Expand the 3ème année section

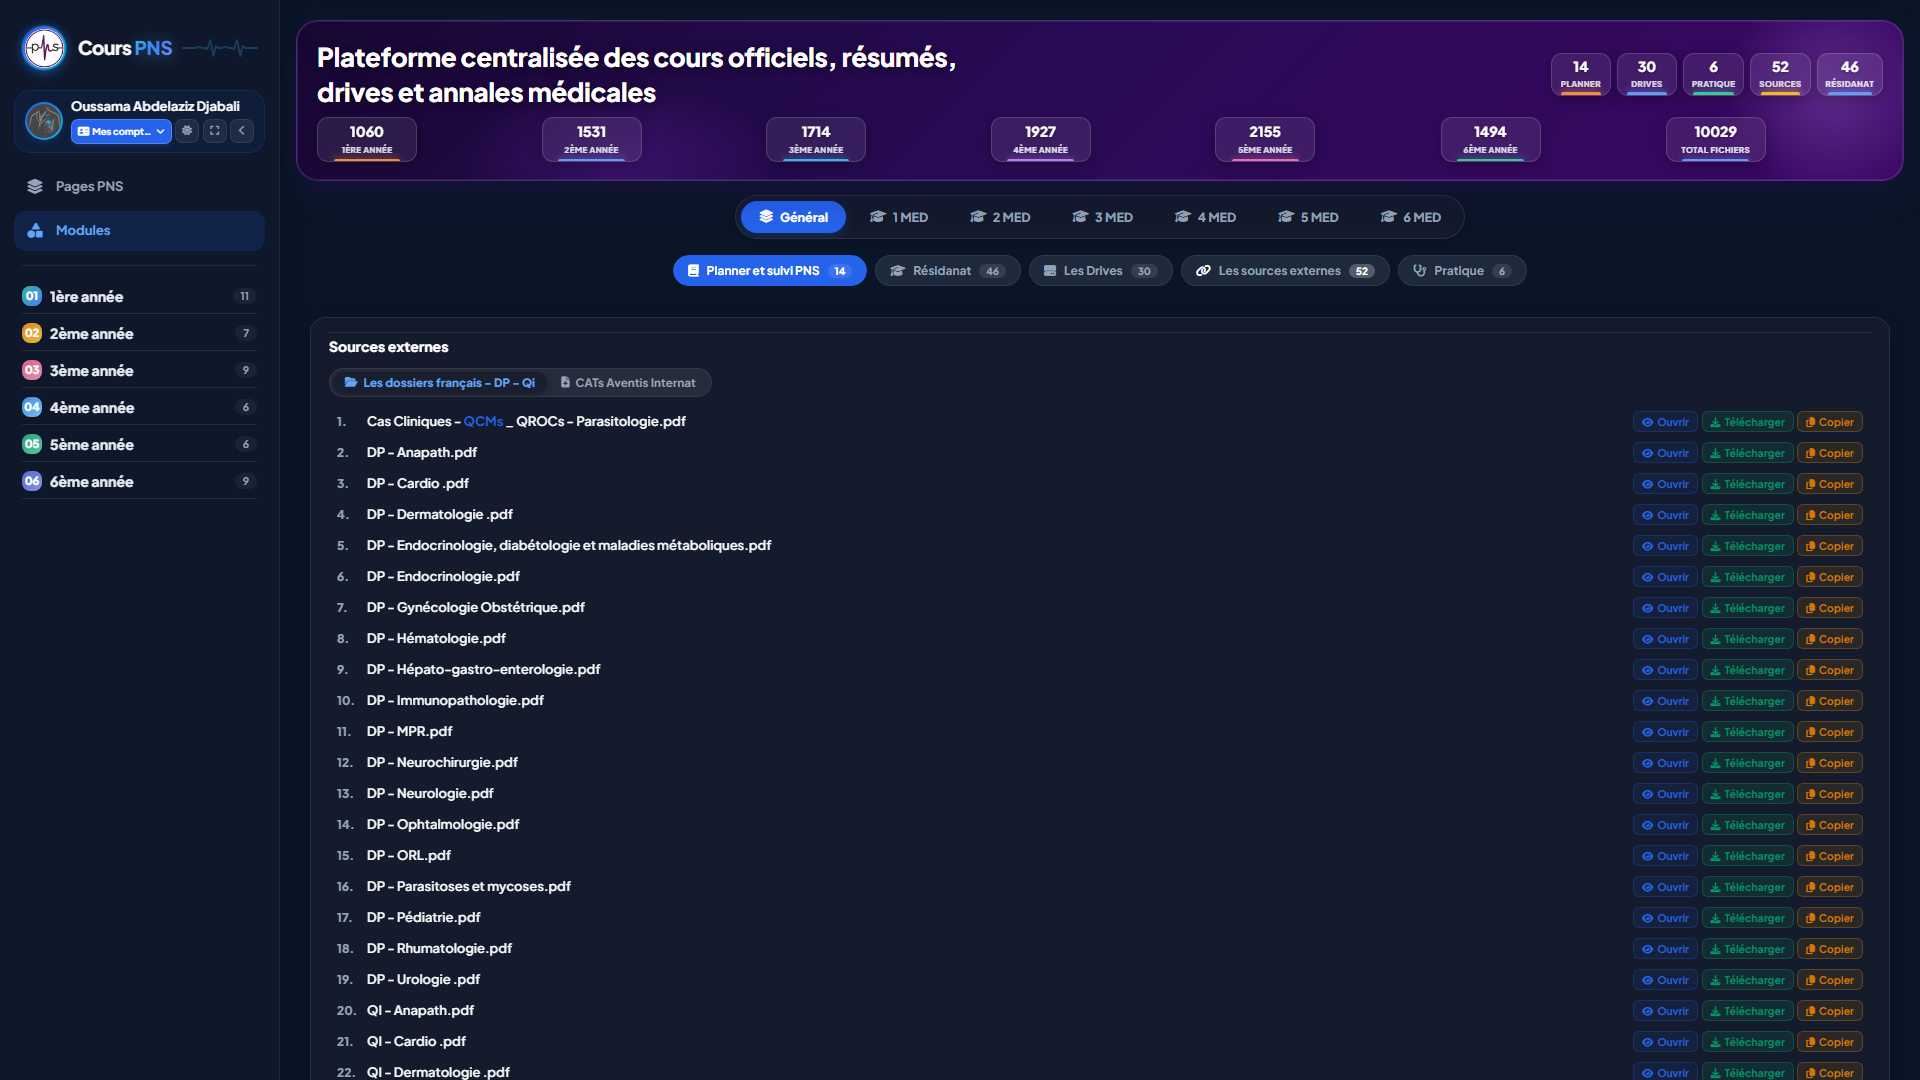139,370
